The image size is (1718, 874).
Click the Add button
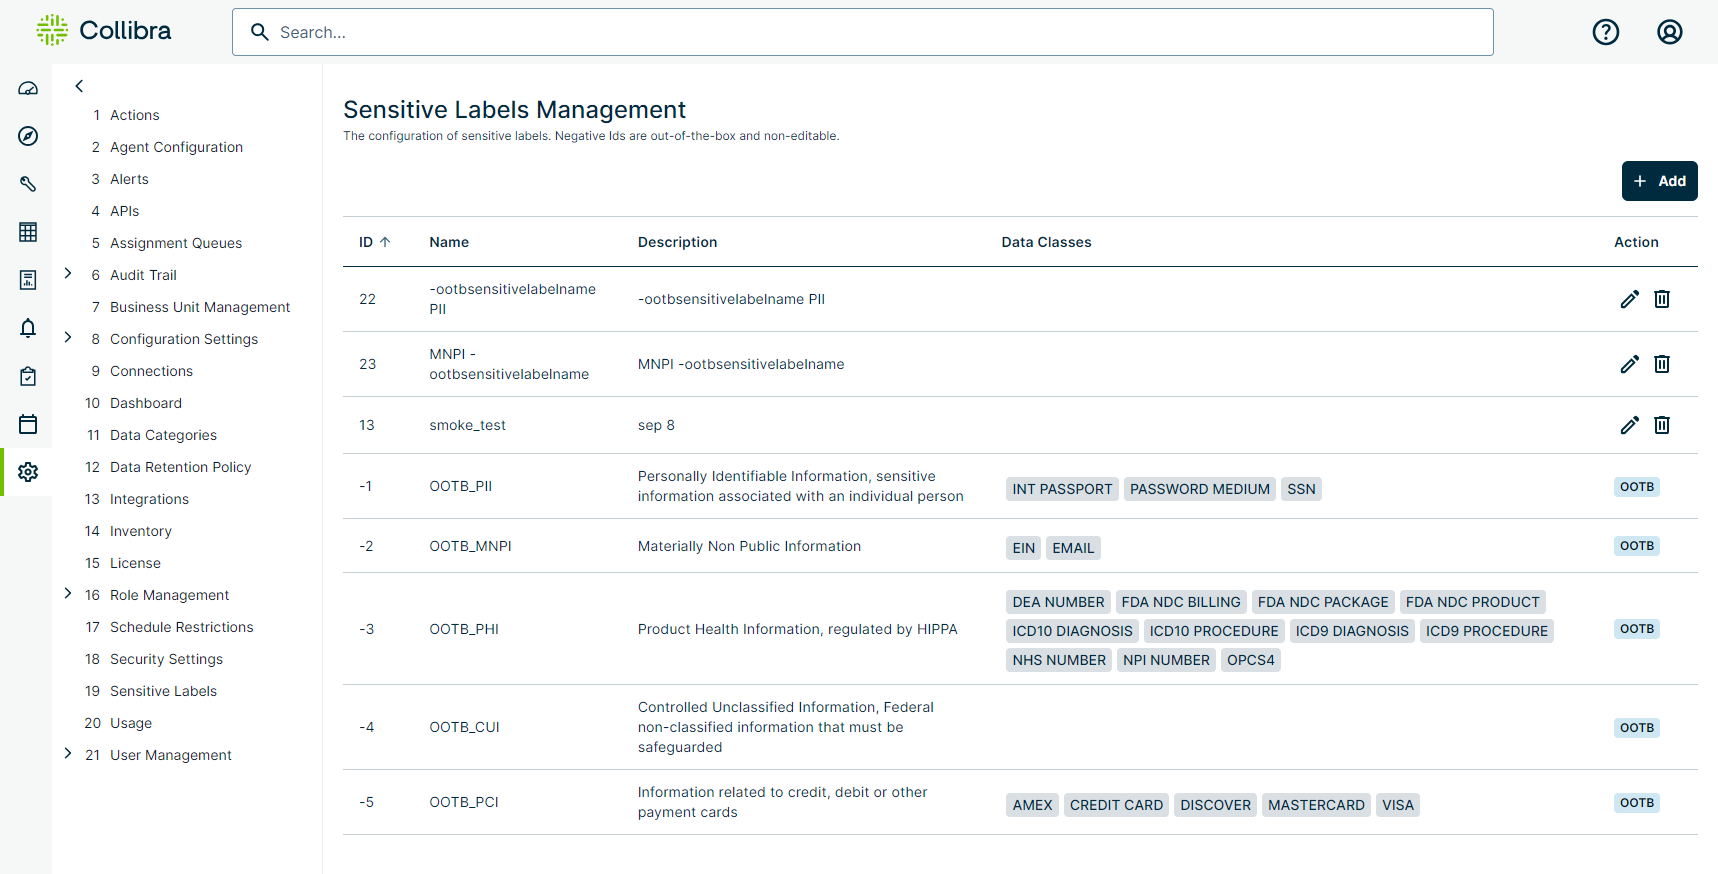(1659, 181)
